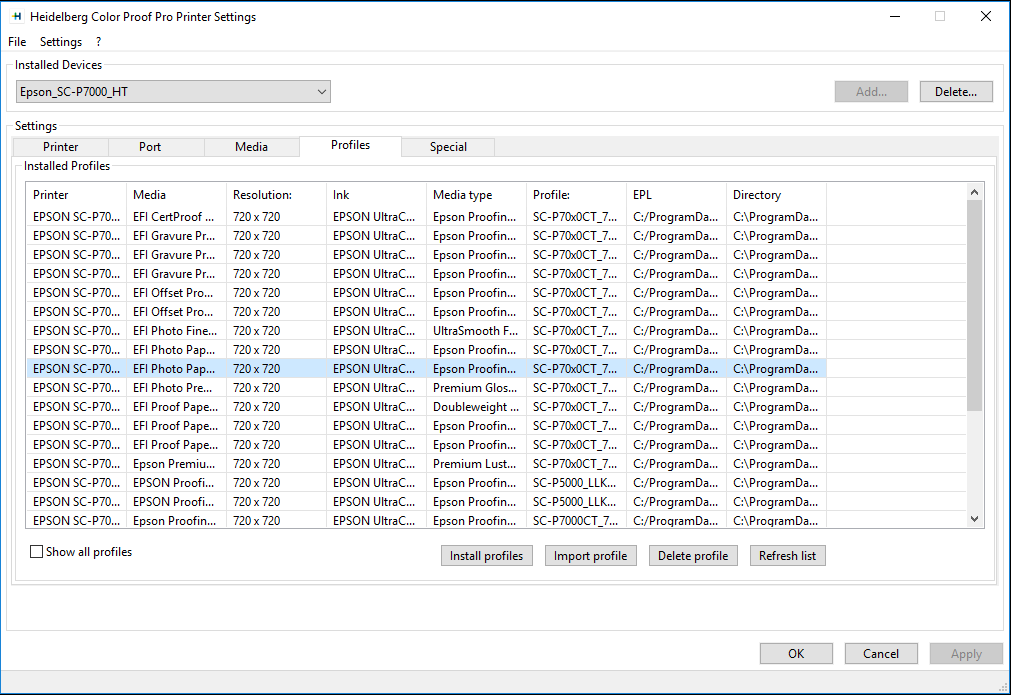Click the Premium Glos... media type cell
The width and height of the screenshot is (1011, 695).
475,388
